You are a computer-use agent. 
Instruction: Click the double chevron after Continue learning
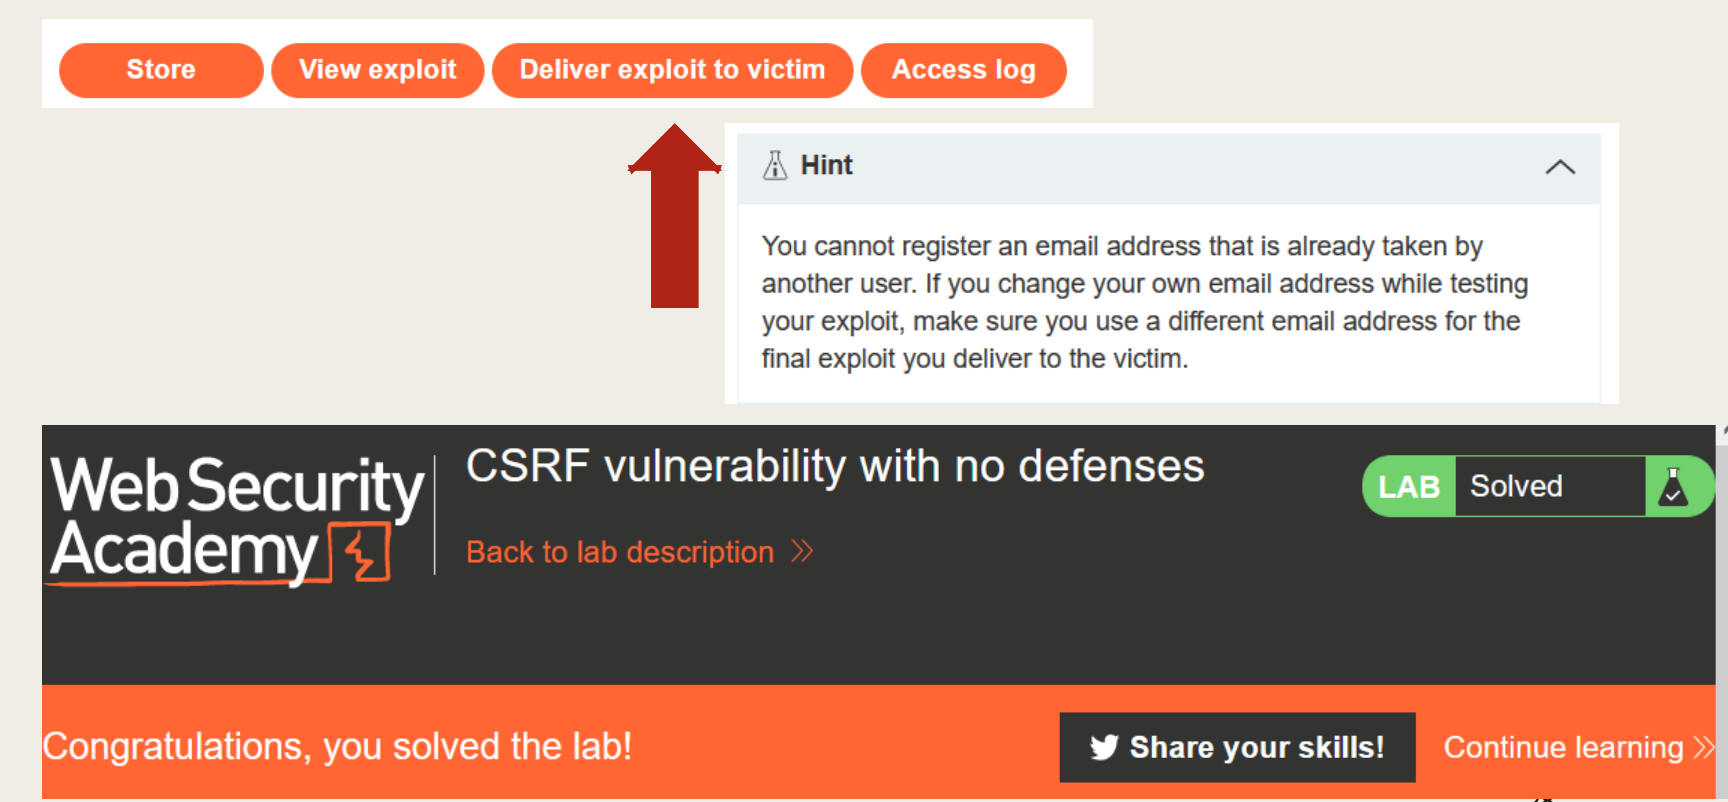pyautogui.click(x=1703, y=747)
